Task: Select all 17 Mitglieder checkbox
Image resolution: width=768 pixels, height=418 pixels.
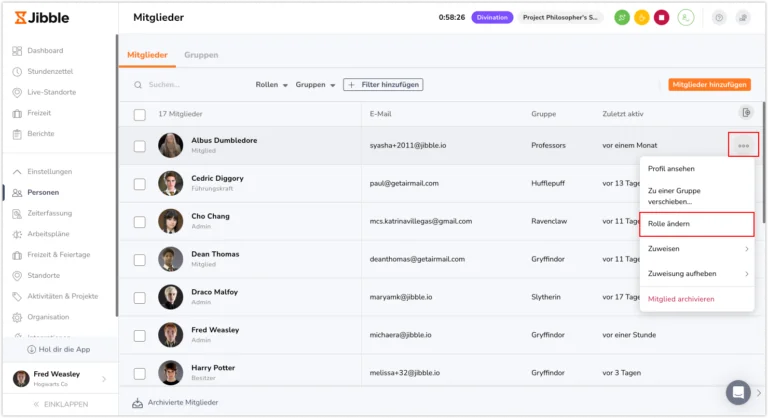Action: point(140,115)
